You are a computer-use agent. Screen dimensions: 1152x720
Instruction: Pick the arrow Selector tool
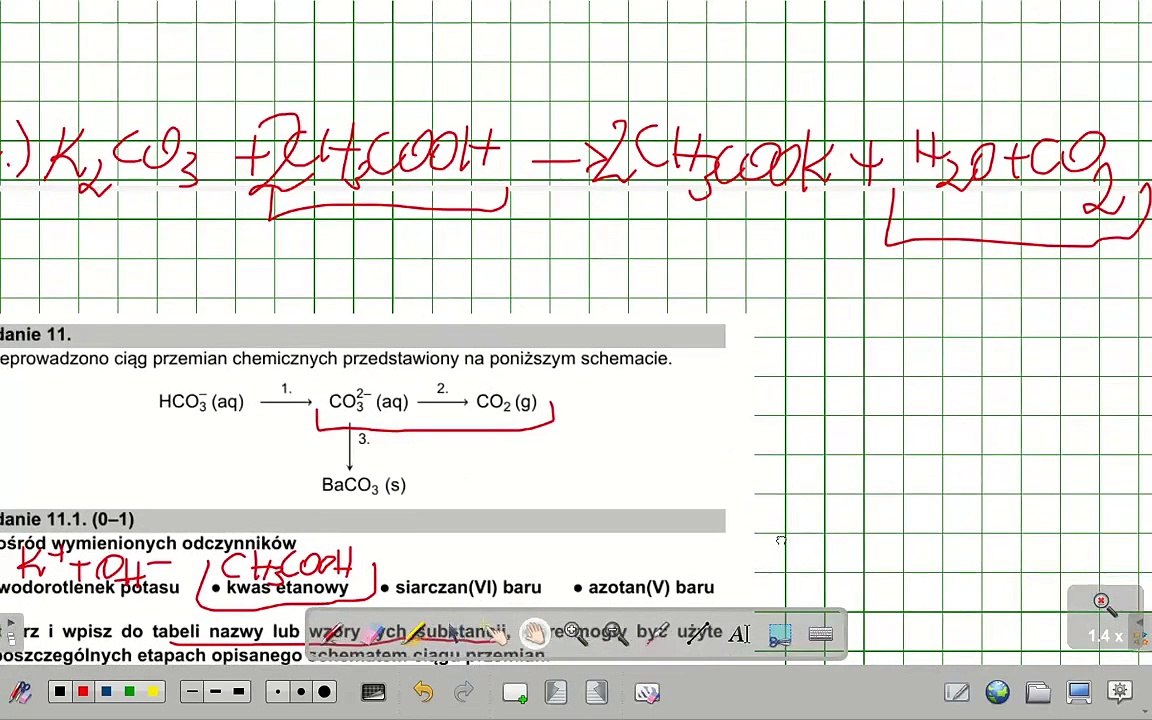point(454,633)
